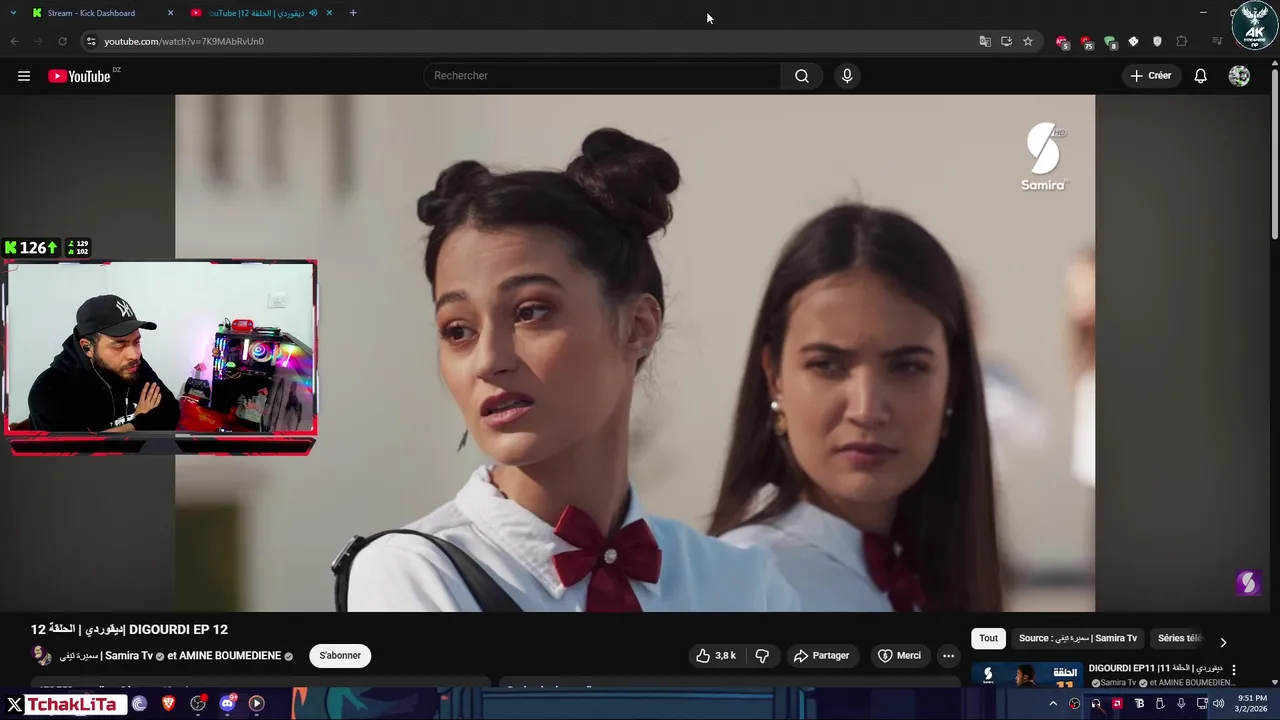
Task: Click the AMD red tray icon
Action: point(1117,704)
